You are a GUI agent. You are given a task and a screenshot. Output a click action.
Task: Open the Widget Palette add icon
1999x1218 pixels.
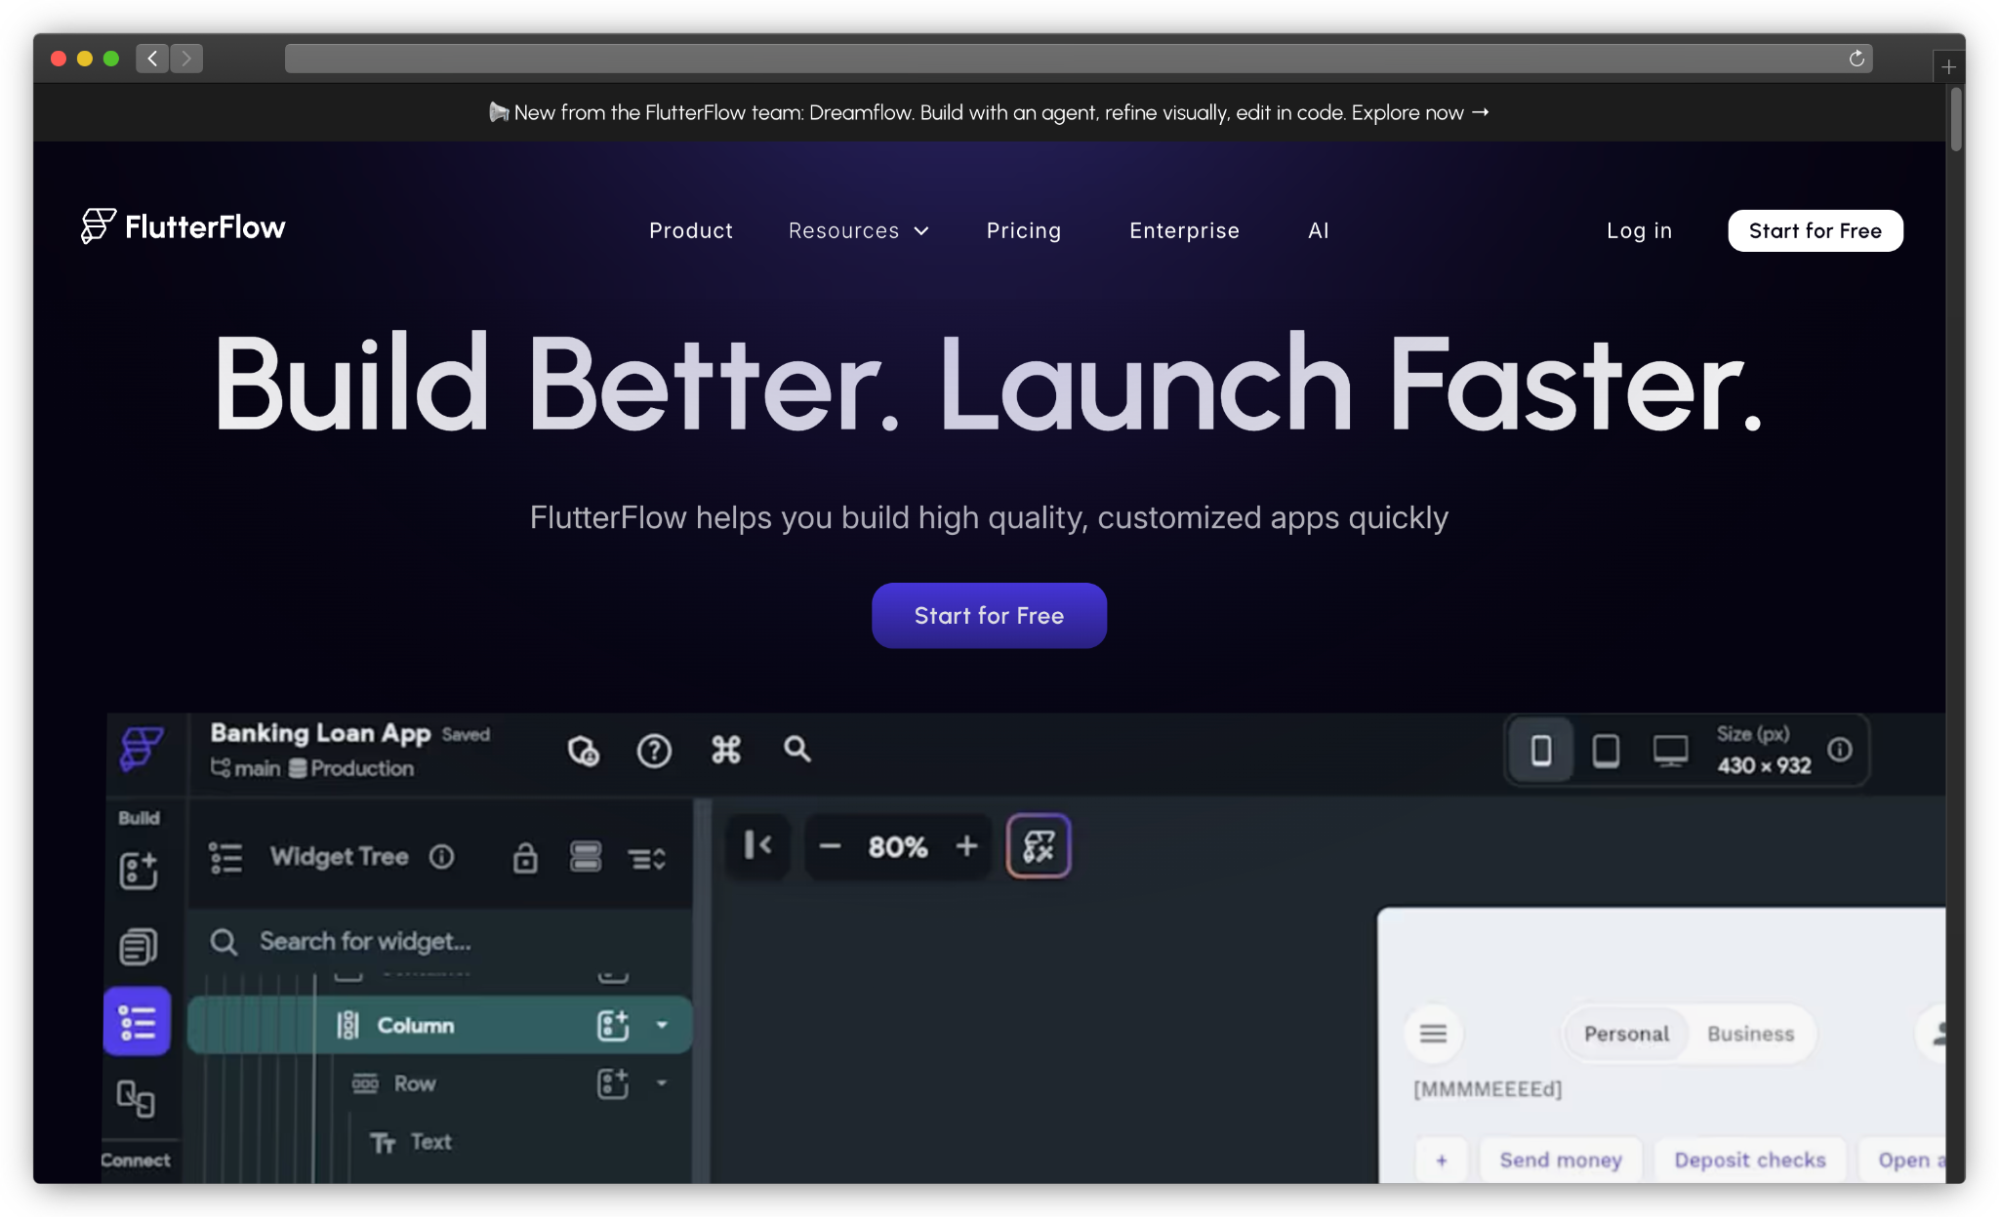pyautogui.click(x=138, y=870)
